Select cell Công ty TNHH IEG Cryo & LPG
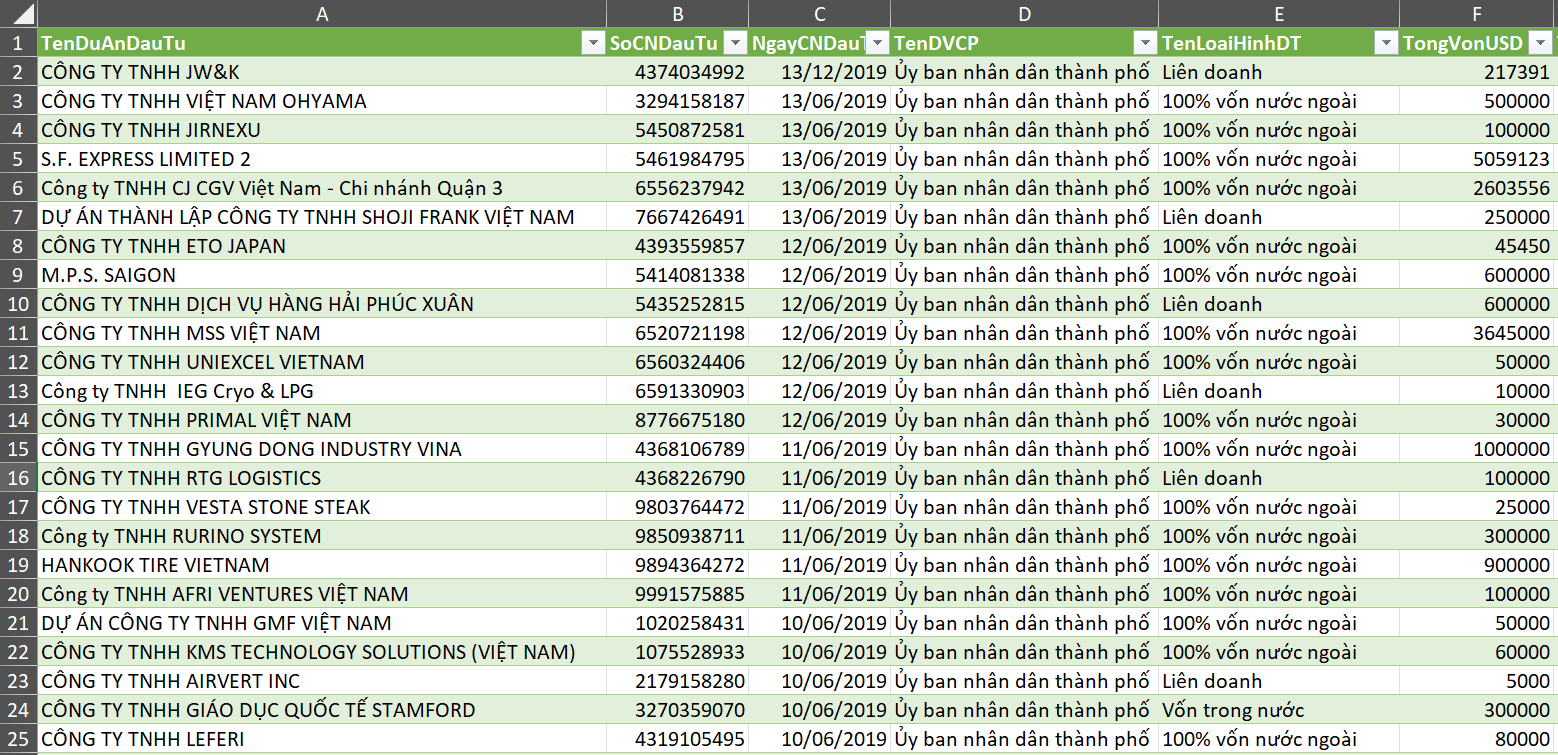Screen dimensions: 1558x755 point(321,391)
